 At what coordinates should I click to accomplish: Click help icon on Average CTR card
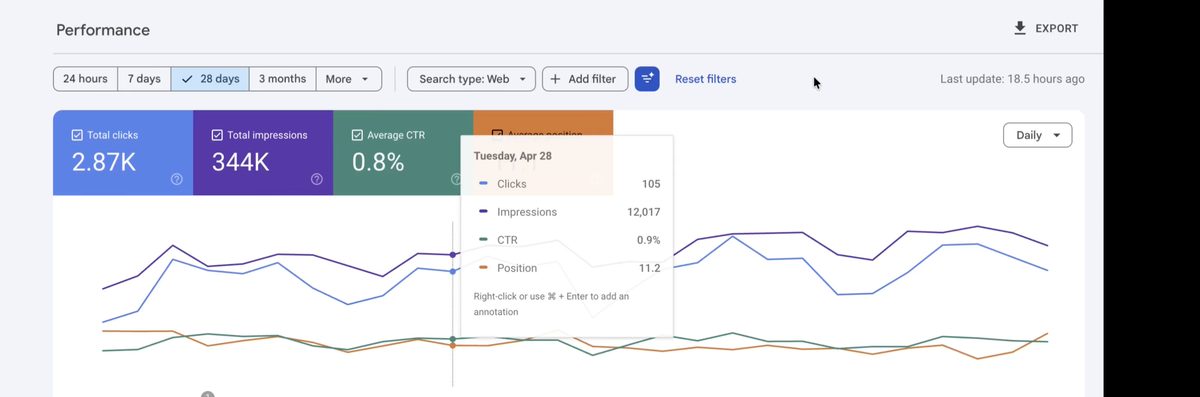pos(456,179)
